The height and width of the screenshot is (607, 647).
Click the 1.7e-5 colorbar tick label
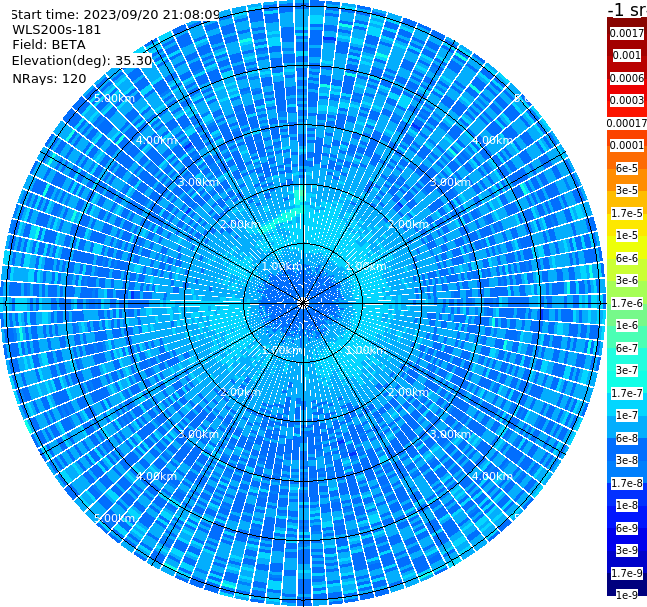coord(627,213)
